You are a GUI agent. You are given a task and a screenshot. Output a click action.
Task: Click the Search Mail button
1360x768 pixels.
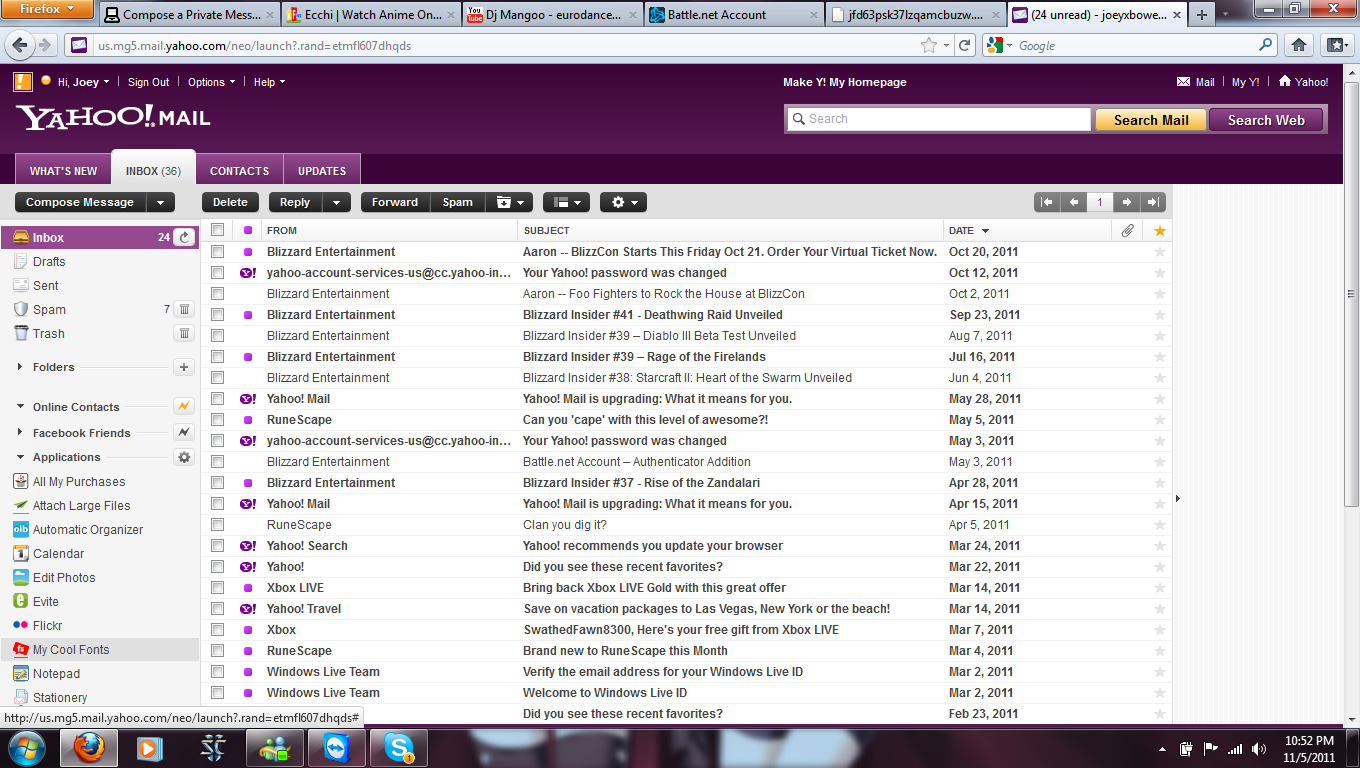coord(1151,120)
